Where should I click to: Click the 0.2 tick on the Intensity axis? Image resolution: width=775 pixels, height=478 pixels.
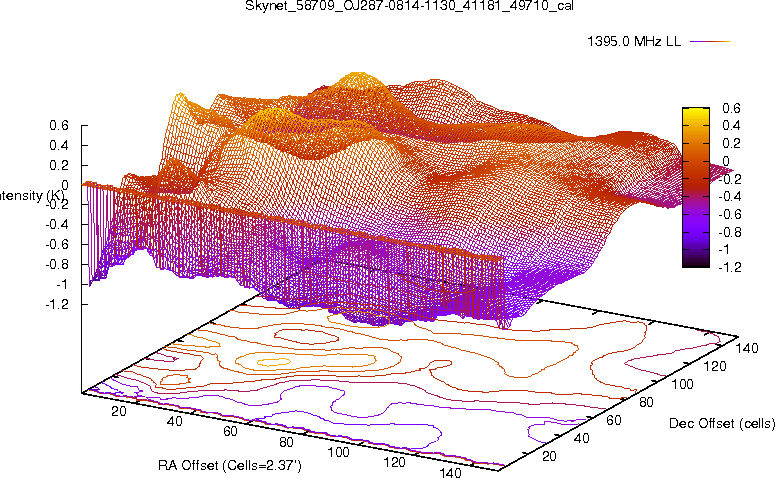tap(59, 165)
